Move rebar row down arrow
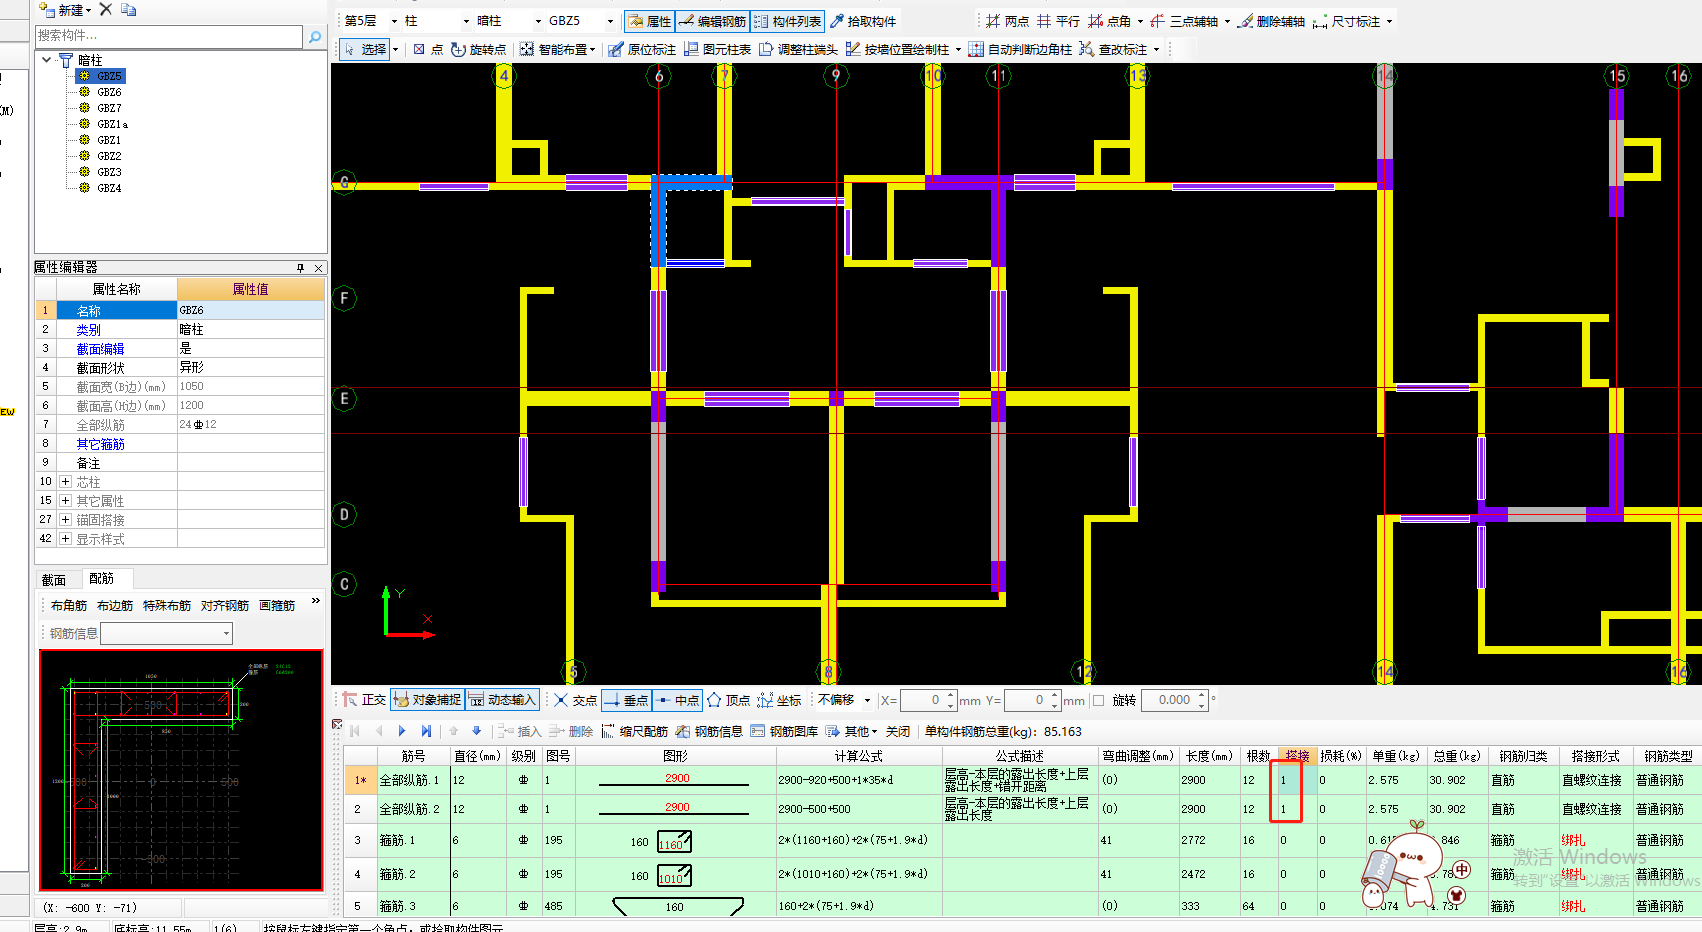Viewport: 1702px width, 932px height. (x=476, y=732)
